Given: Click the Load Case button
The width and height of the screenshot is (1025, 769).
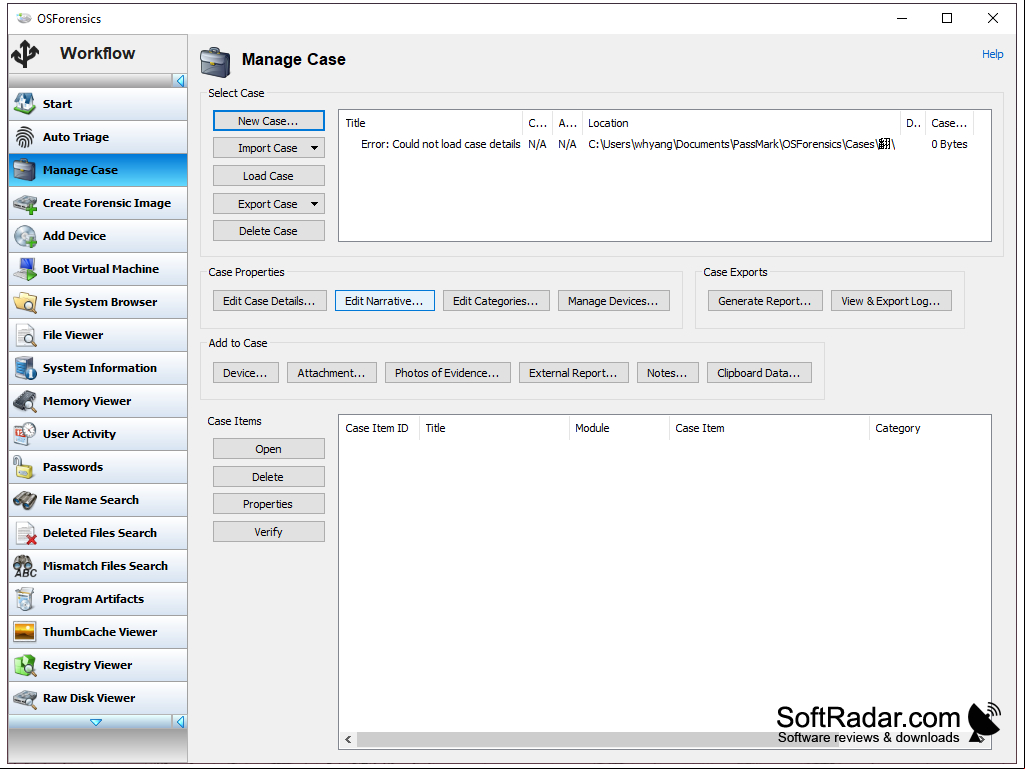Looking at the screenshot, I should [268, 176].
